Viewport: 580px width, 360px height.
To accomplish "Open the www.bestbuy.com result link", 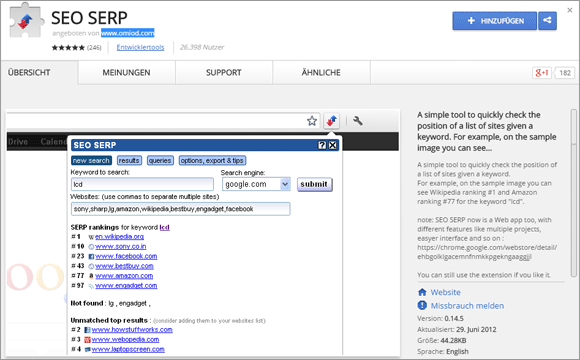I will pos(124,266).
